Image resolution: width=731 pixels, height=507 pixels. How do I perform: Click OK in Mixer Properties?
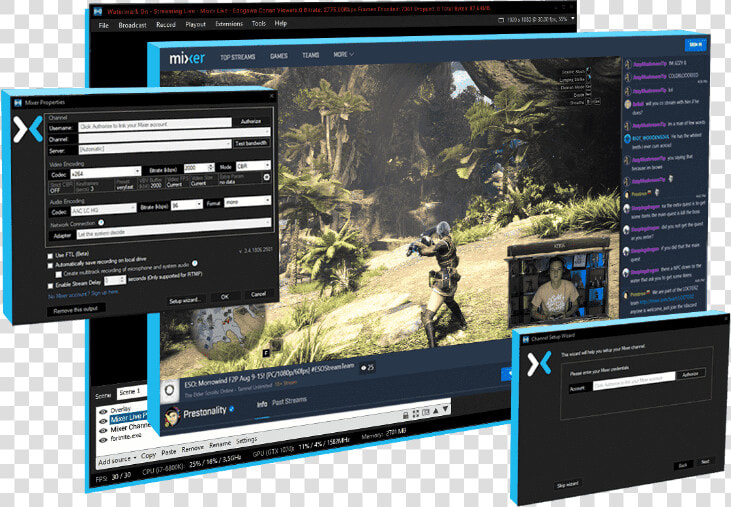tap(225, 297)
